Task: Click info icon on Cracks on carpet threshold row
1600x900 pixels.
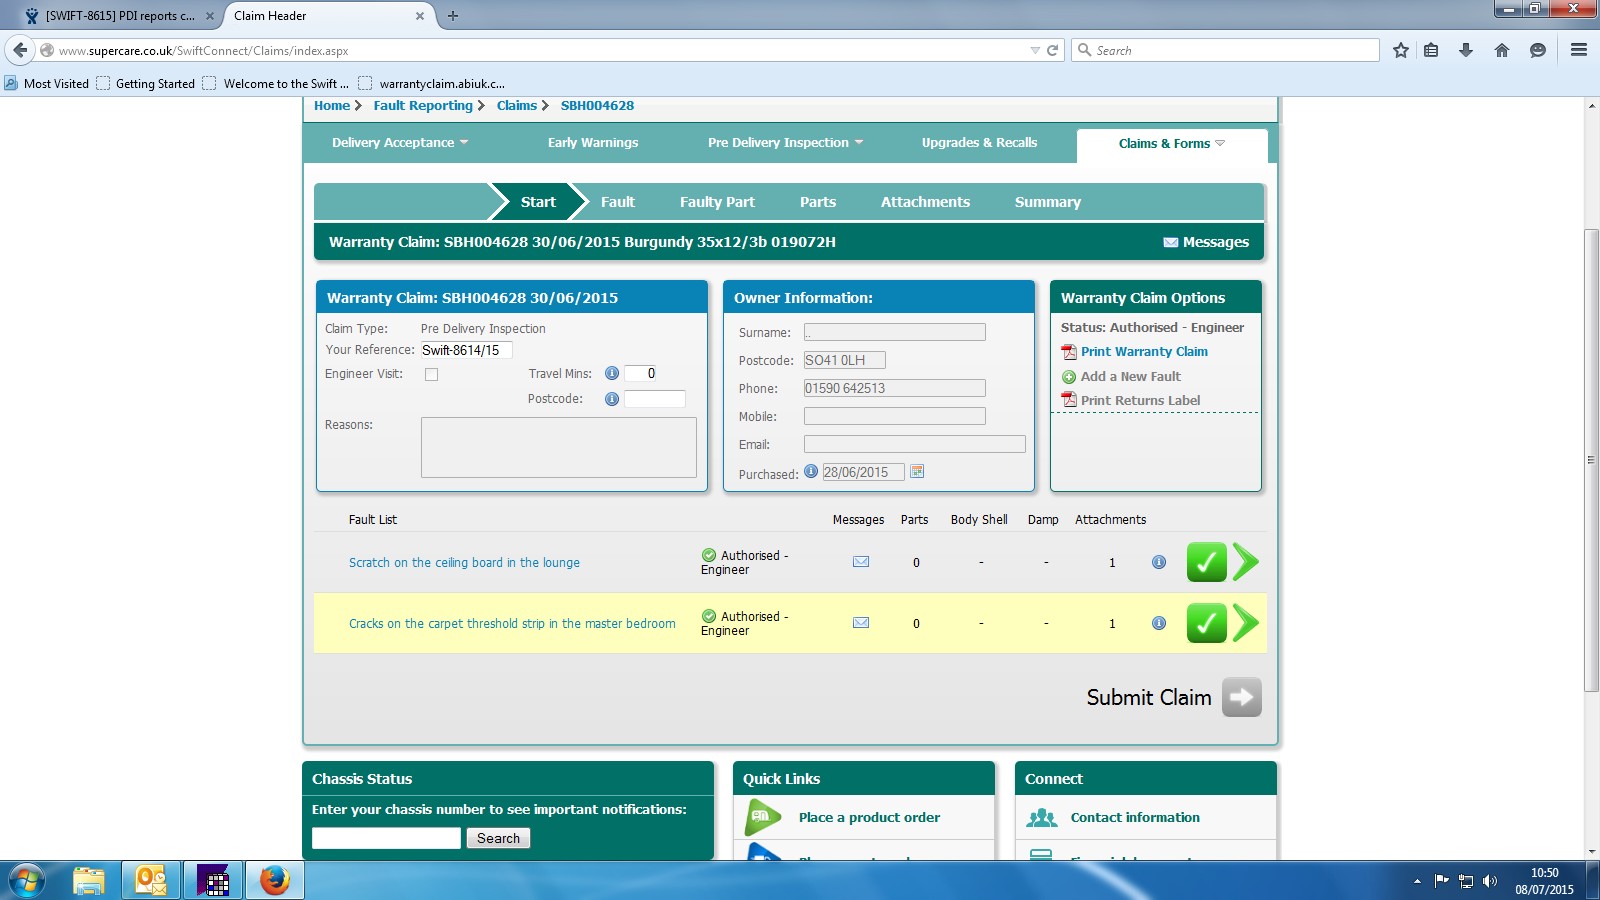Action: click(x=1159, y=623)
